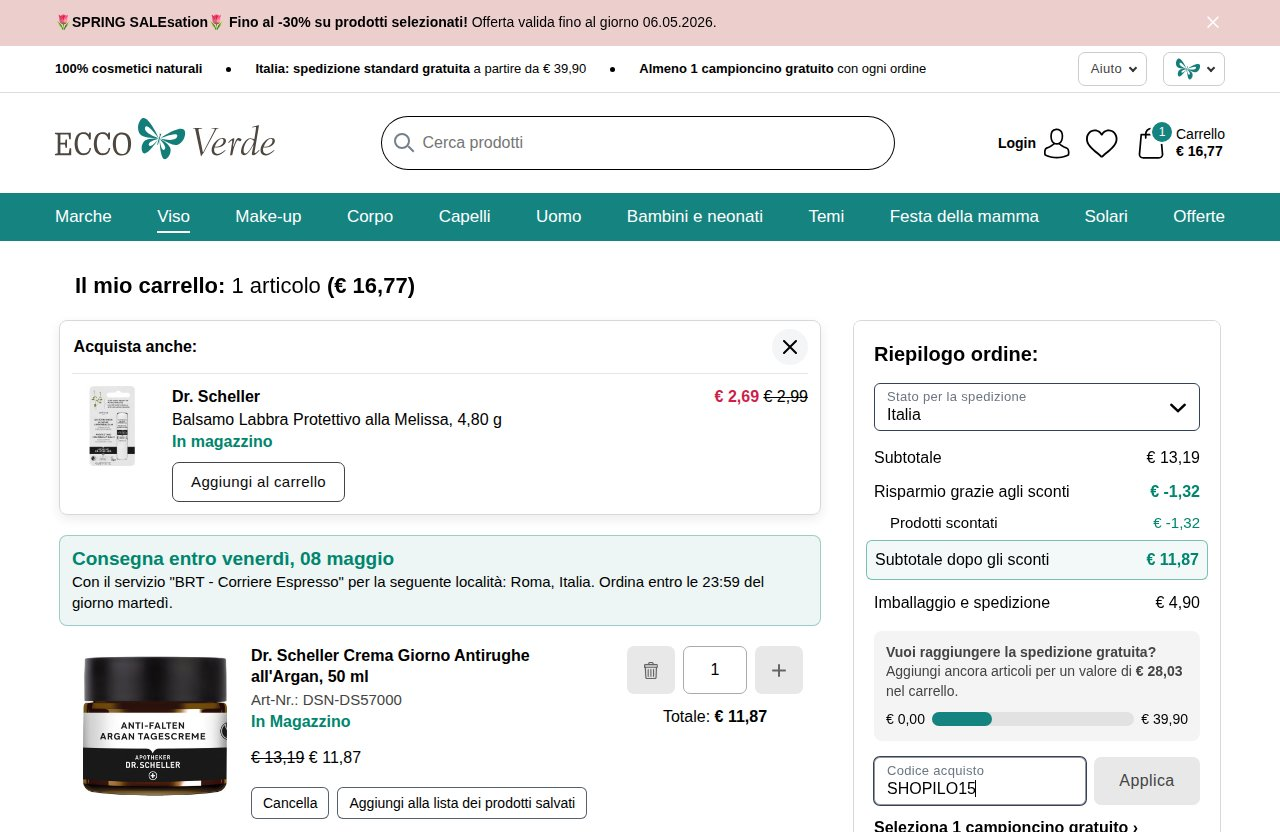Viewport: 1280px width, 832px height.
Task: Click the Prodotti scontati row
Action: 1045,523
